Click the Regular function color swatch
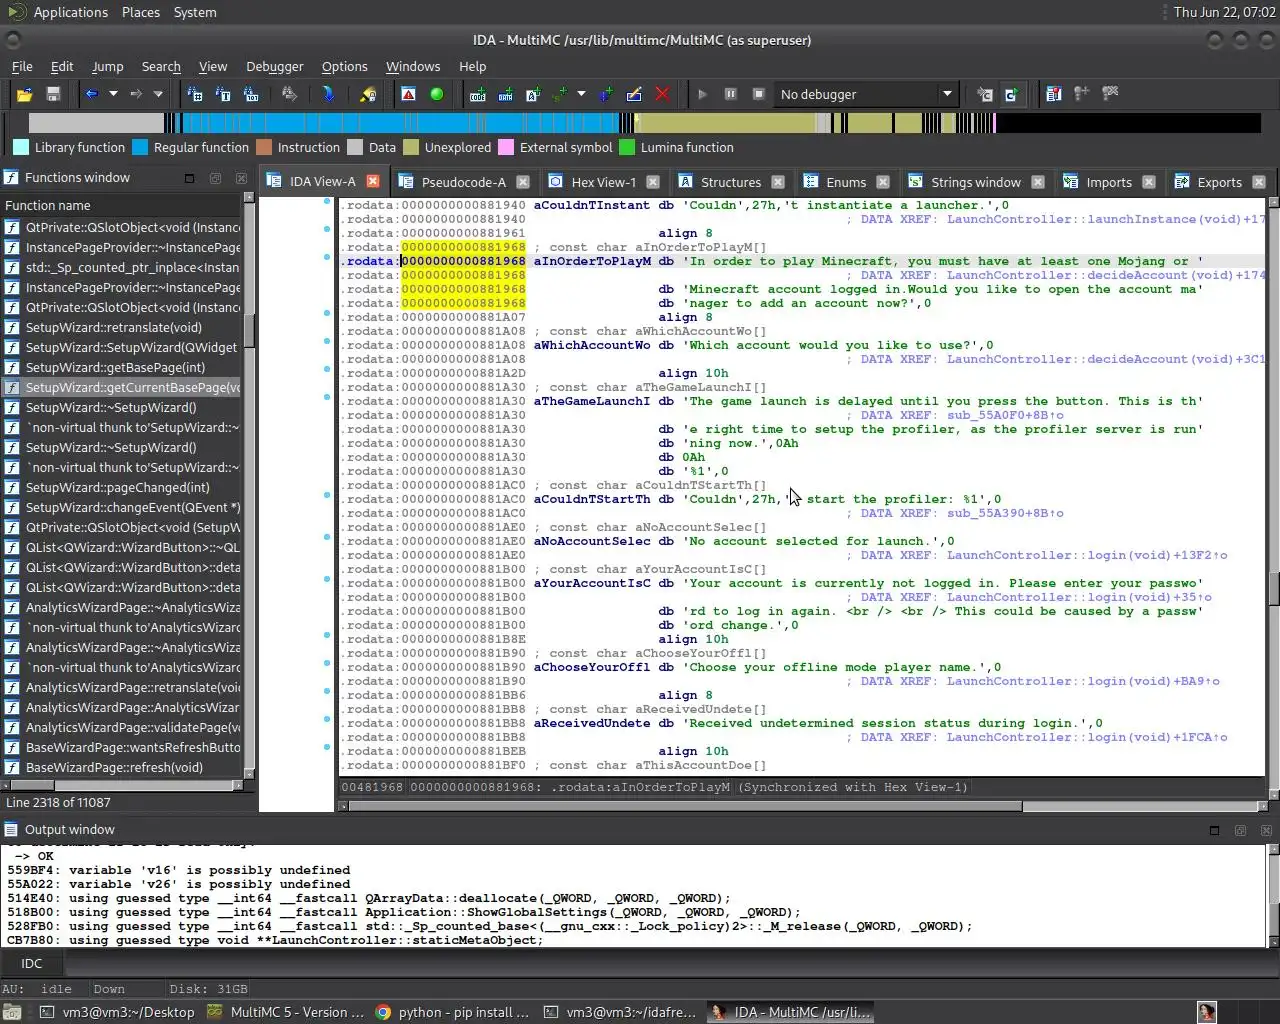1280x1024 pixels. coord(140,147)
